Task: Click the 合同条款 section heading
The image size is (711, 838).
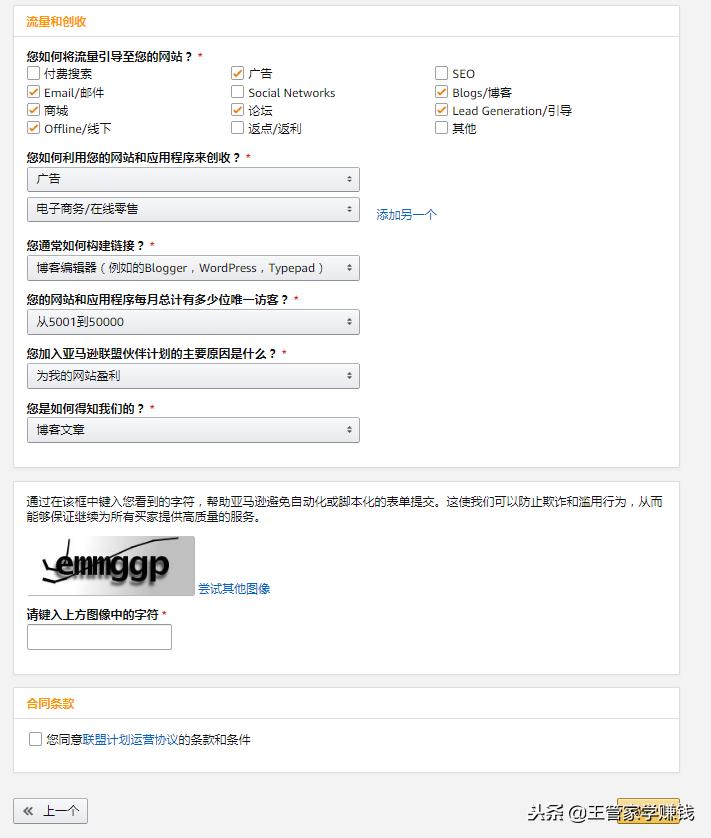Action: click(x=50, y=703)
